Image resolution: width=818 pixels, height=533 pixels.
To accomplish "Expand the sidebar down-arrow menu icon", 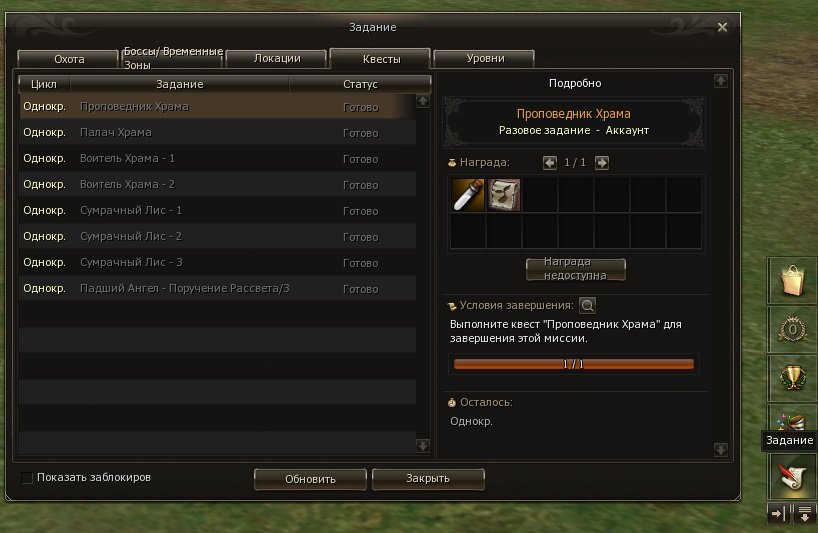I will pyautogui.click(x=805, y=514).
